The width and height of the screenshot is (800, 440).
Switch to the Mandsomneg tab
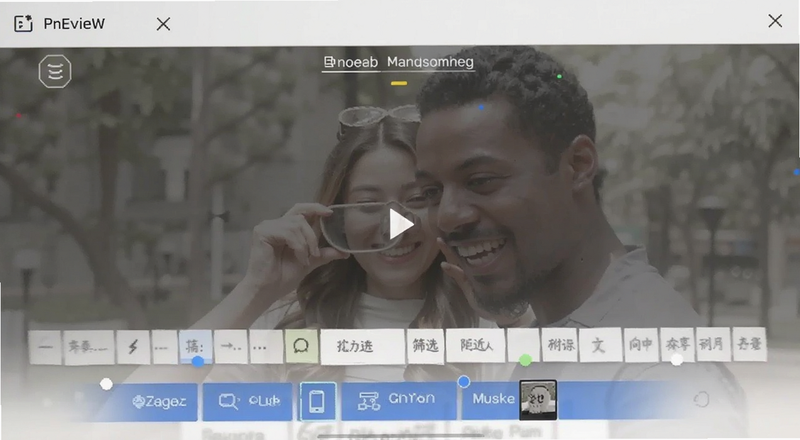[x=430, y=62]
